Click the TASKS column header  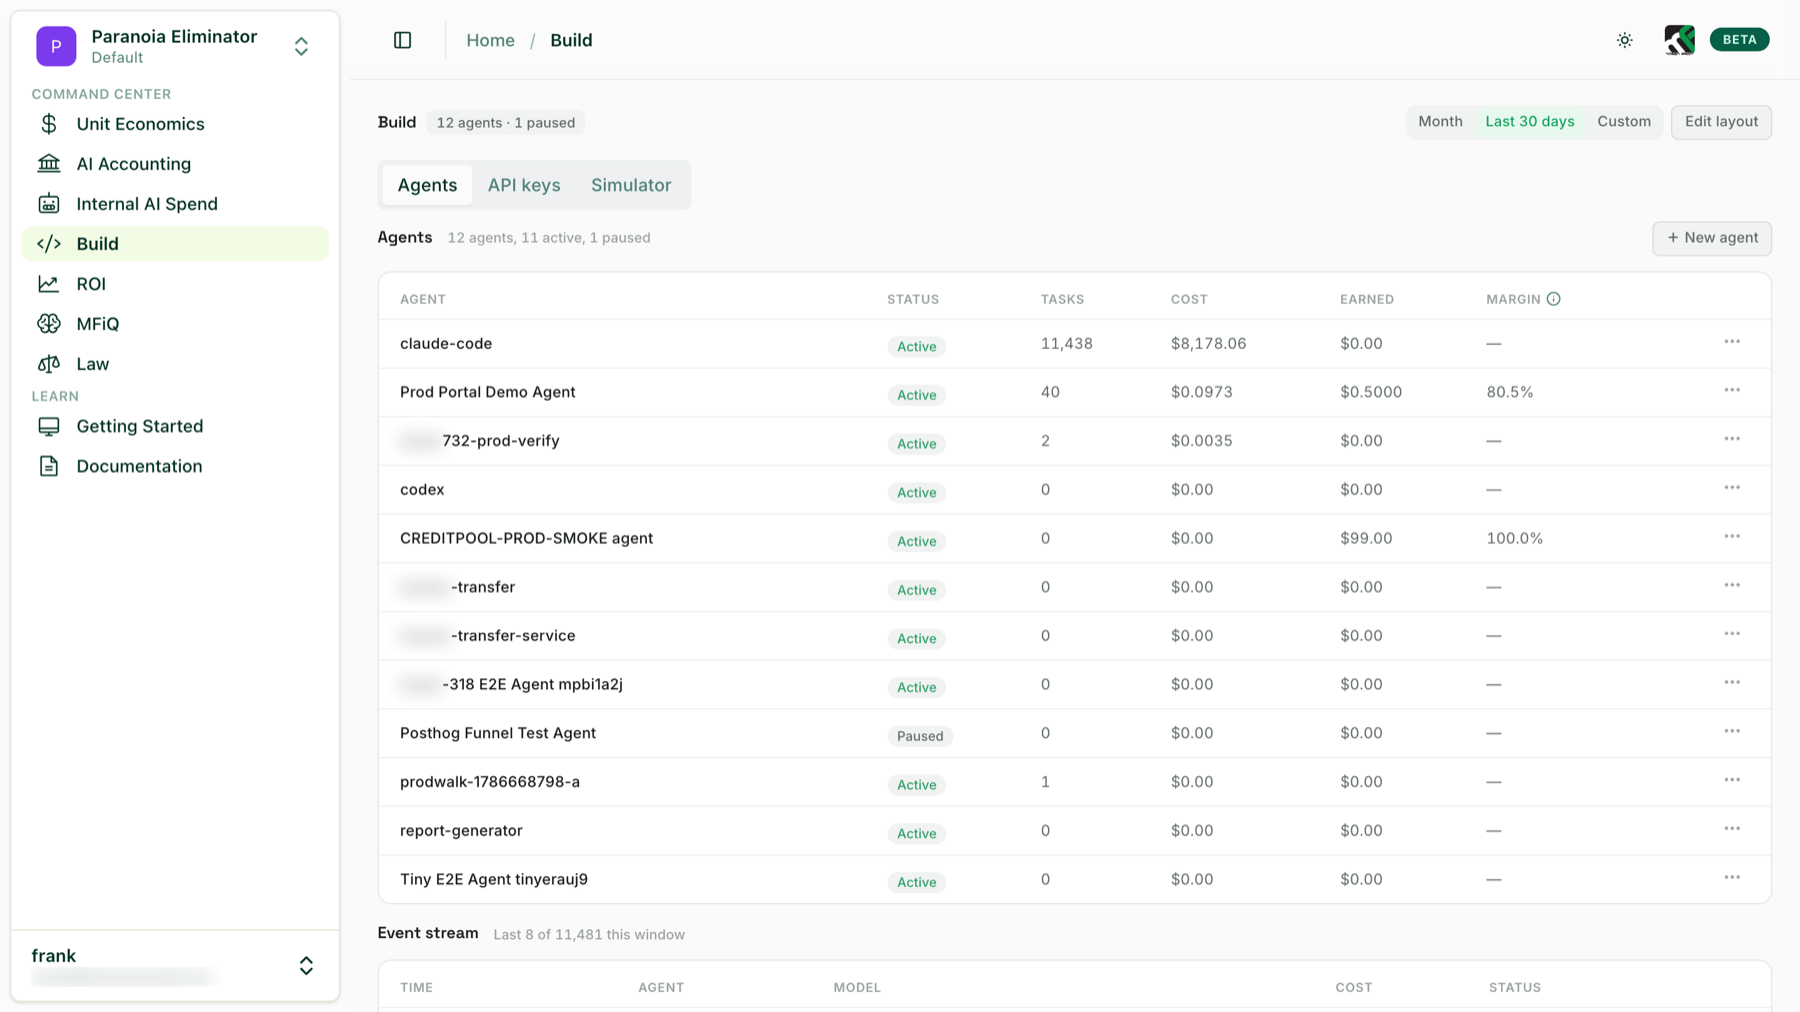click(x=1062, y=299)
